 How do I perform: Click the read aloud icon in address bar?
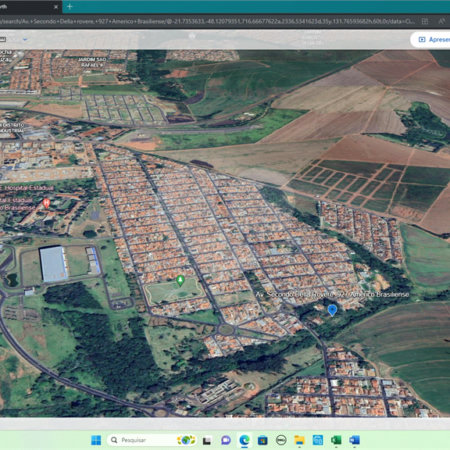coord(442,21)
